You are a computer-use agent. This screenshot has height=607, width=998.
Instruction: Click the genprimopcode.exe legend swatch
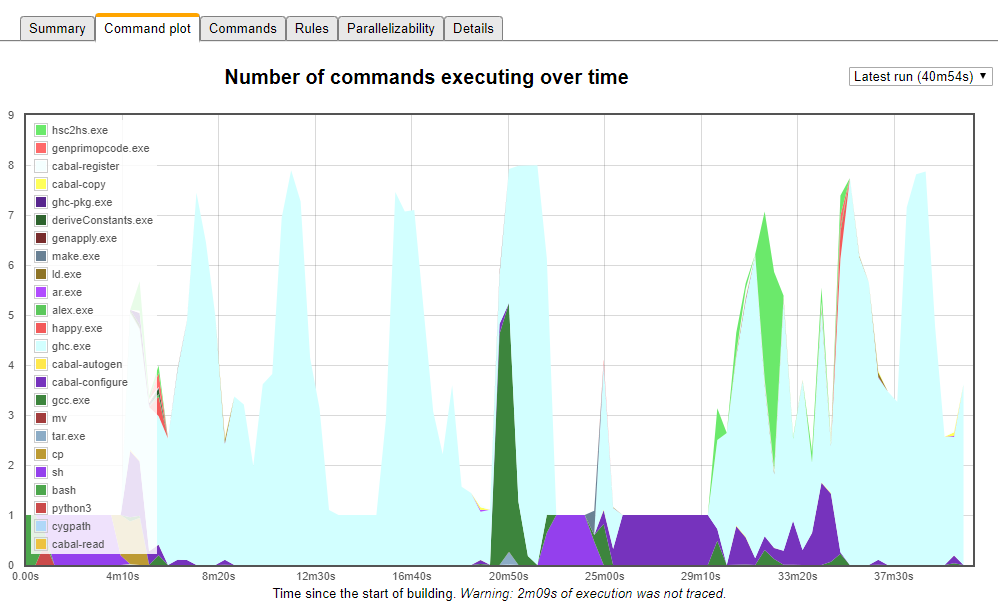pyautogui.click(x=41, y=148)
